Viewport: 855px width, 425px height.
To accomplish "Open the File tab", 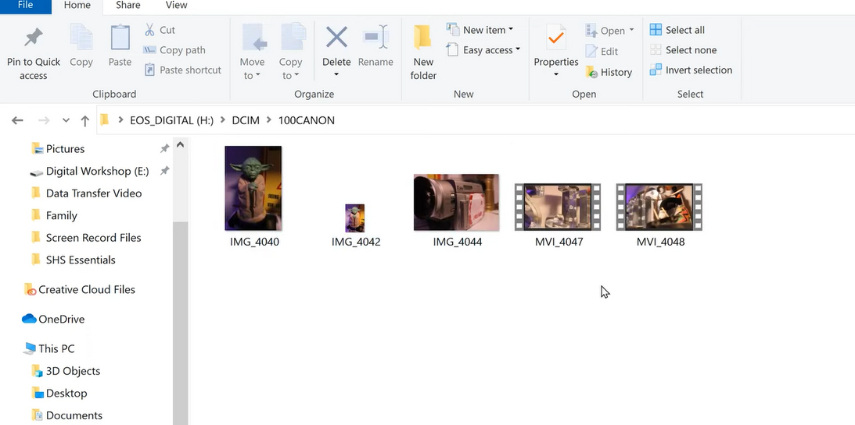I will tap(26, 5).
